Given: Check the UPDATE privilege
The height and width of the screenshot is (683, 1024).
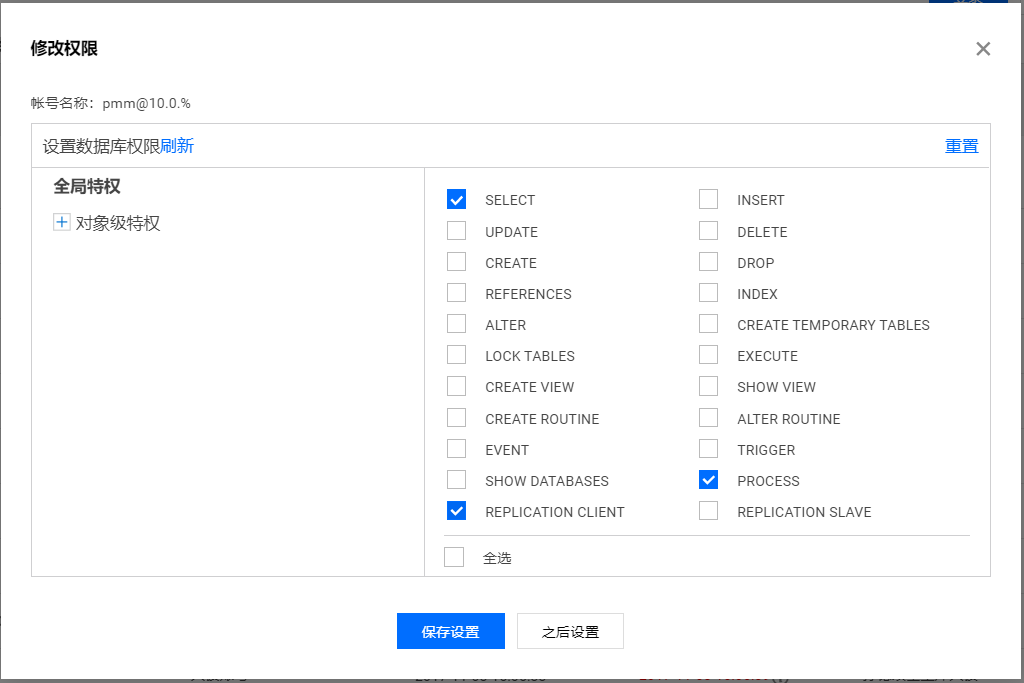Looking at the screenshot, I should [457, 231].
